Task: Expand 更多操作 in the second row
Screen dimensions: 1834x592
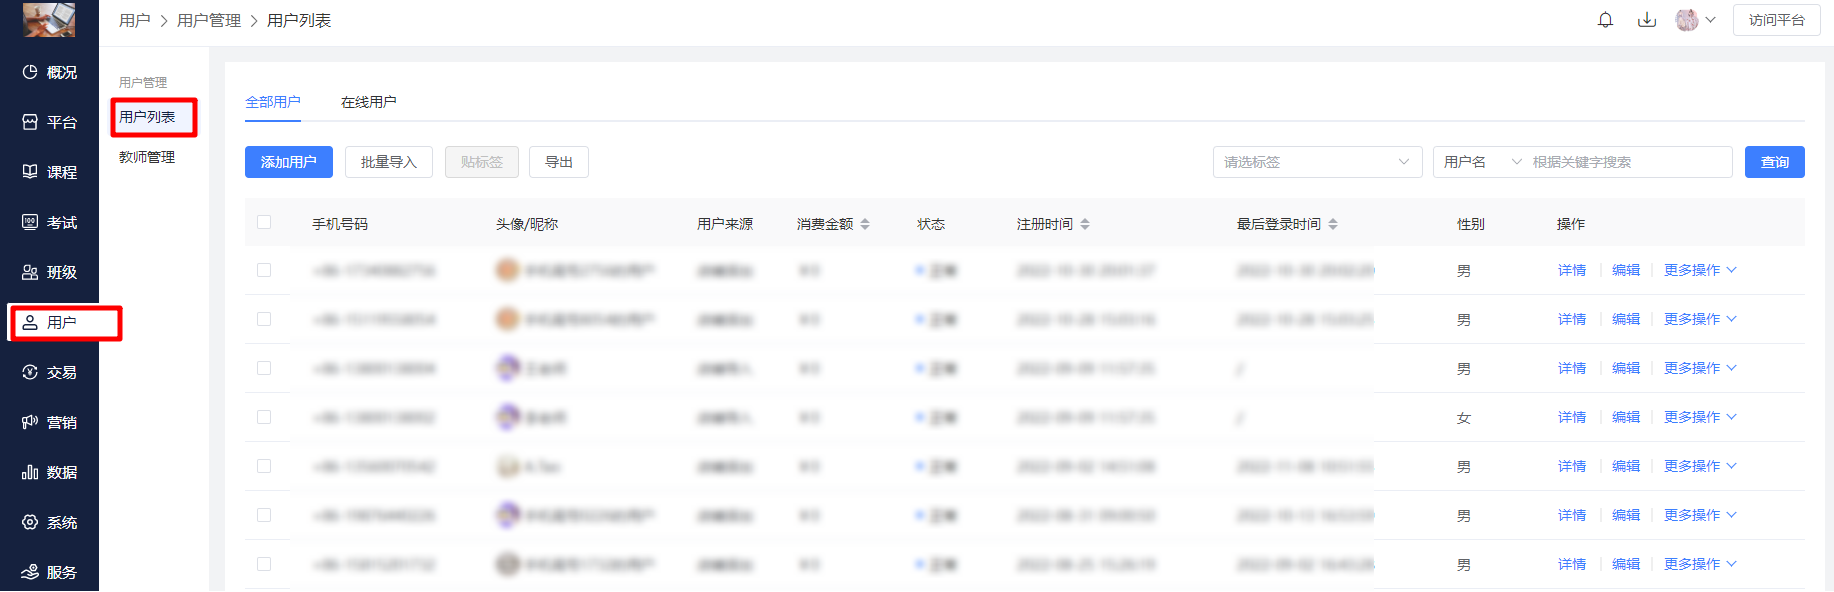Action: pyautogui.click(x=1700, y=319)
